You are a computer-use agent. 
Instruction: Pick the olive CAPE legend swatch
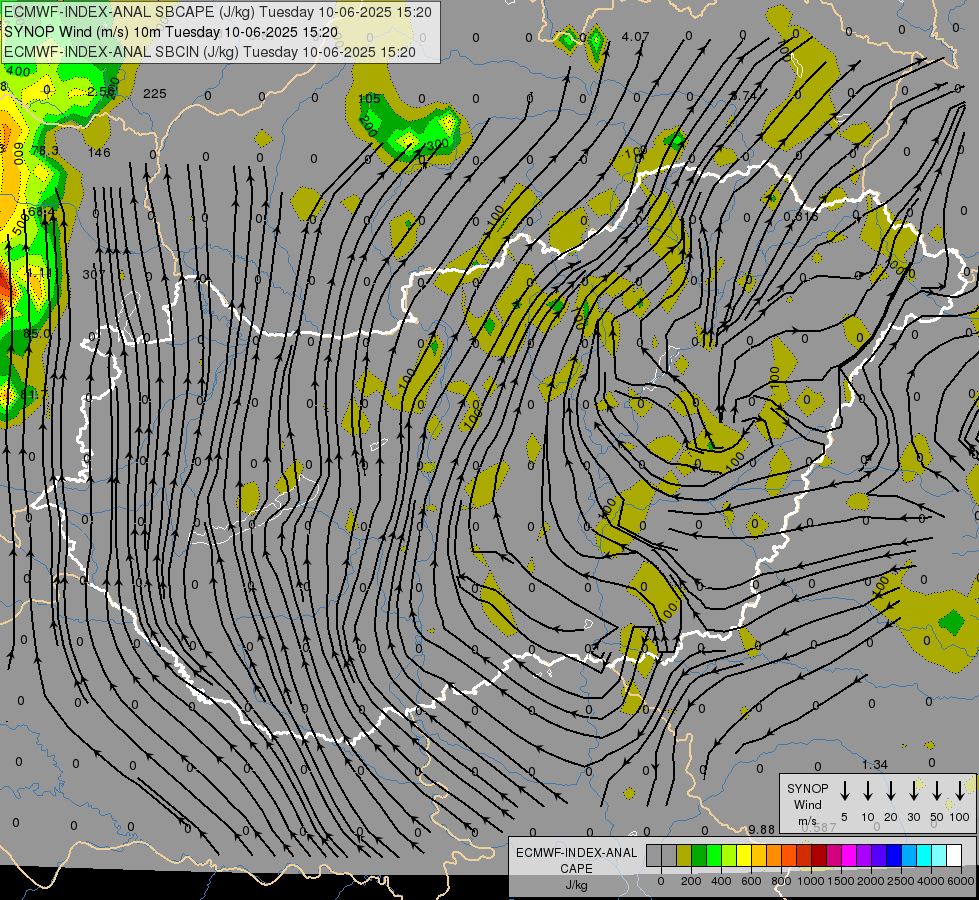(684, 856)
